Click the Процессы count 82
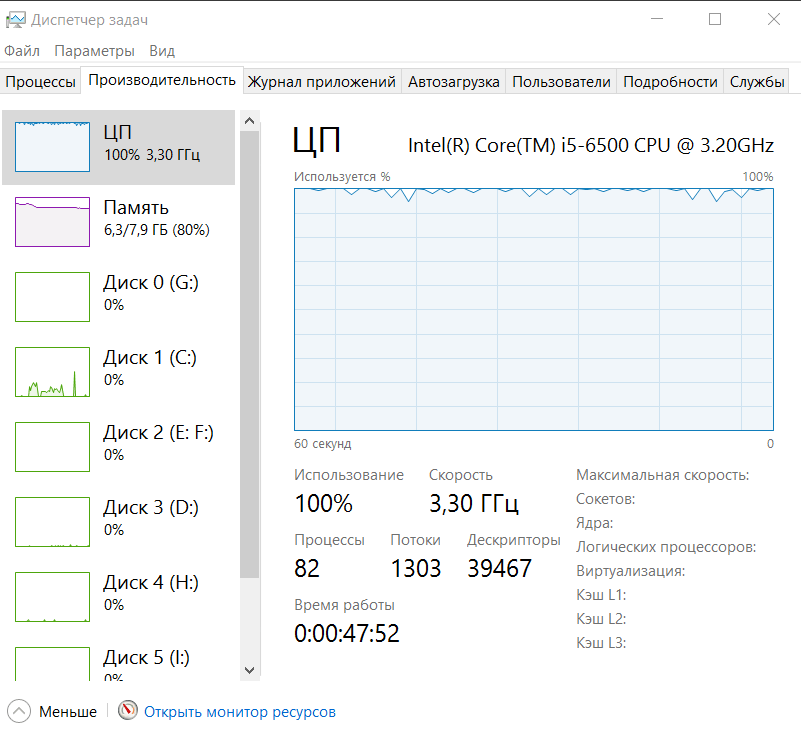This screenshot has height=738, width=801. click(307, 568)
